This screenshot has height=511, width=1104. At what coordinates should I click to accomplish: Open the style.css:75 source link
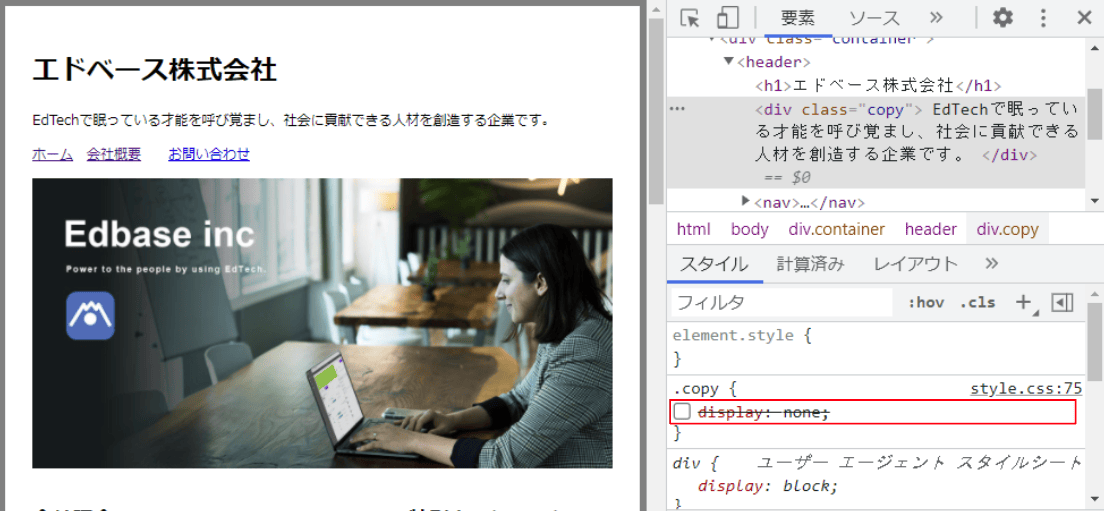click(1026, 389)
